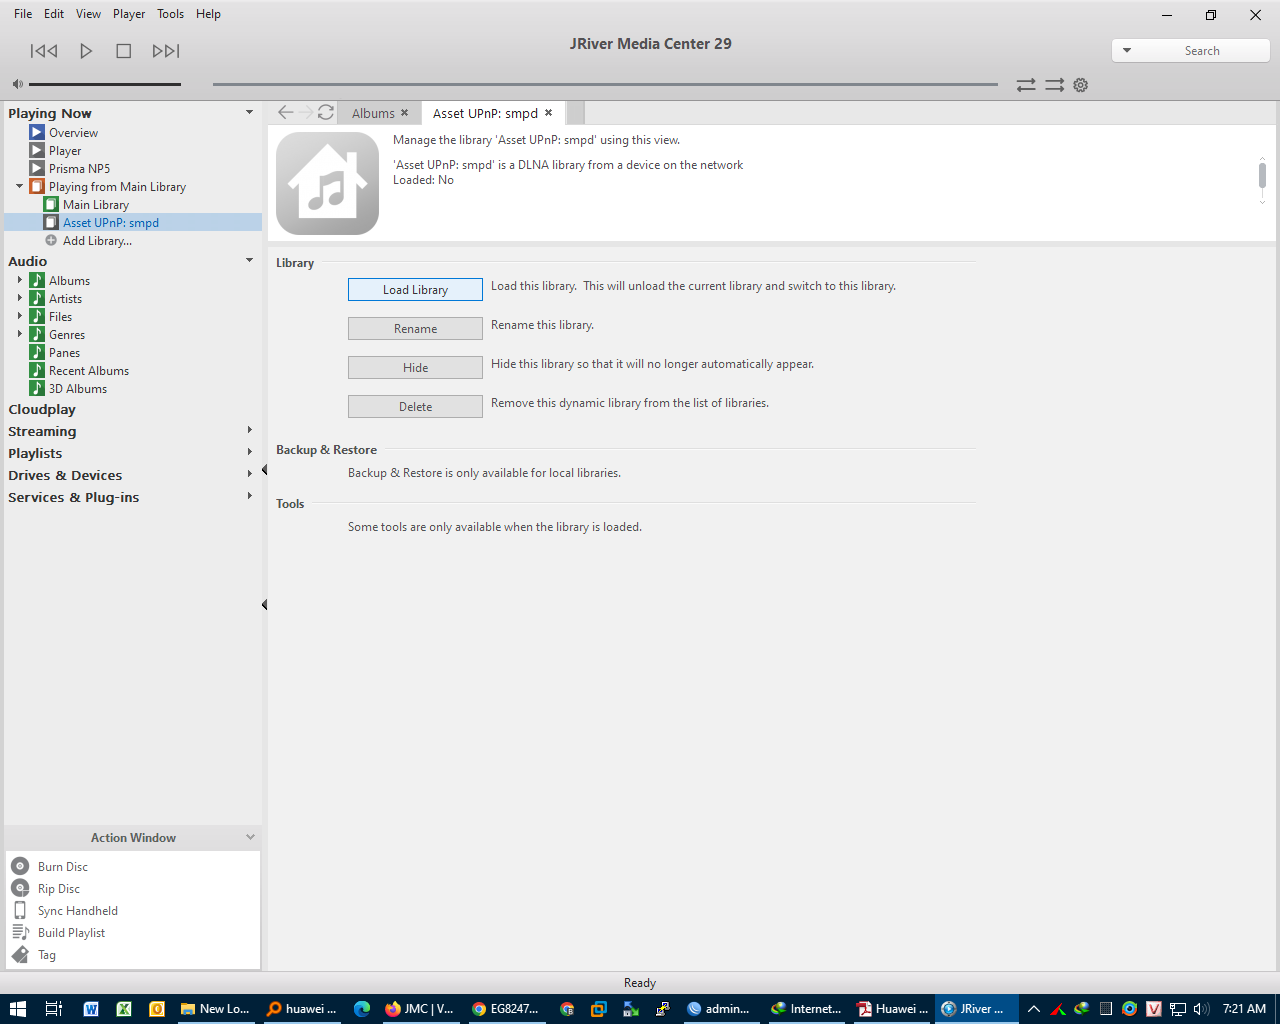Image resolution: width=1280 pixels, height=1024 pixels.
Task: Open the search options dropdown arrow
Action: [1127, 51]
